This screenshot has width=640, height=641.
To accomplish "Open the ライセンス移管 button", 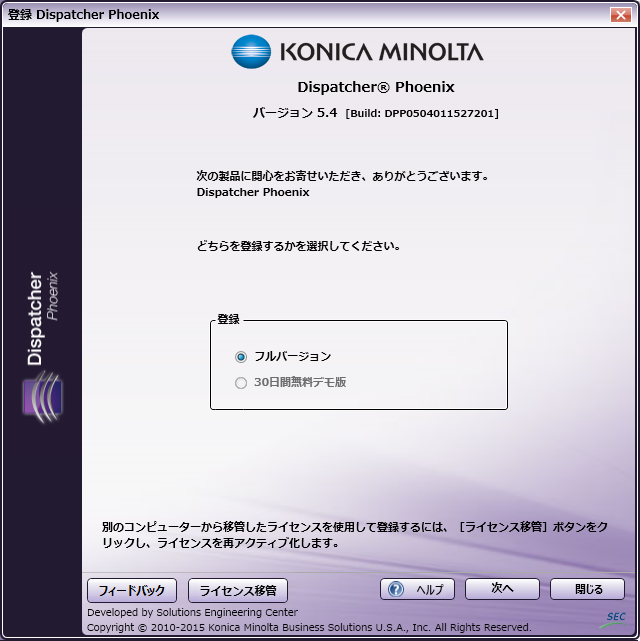I will (238, 590).
